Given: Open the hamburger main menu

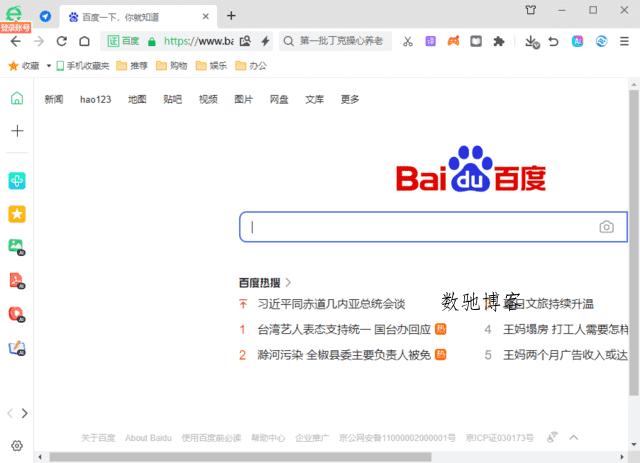Looking at the screenshot, I should point(624,41).
